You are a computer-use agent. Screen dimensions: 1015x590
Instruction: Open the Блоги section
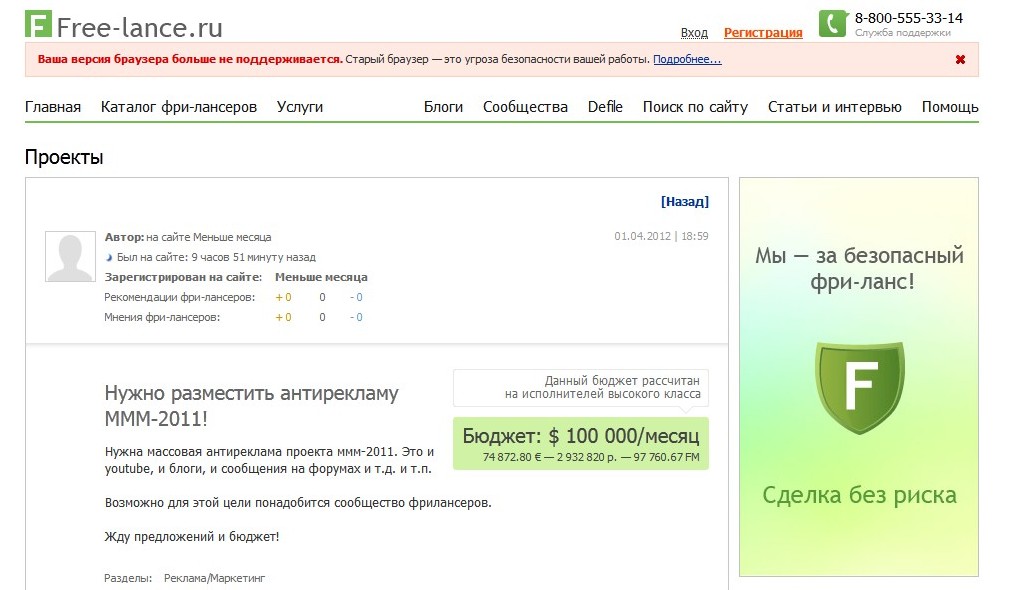[443, 107]
